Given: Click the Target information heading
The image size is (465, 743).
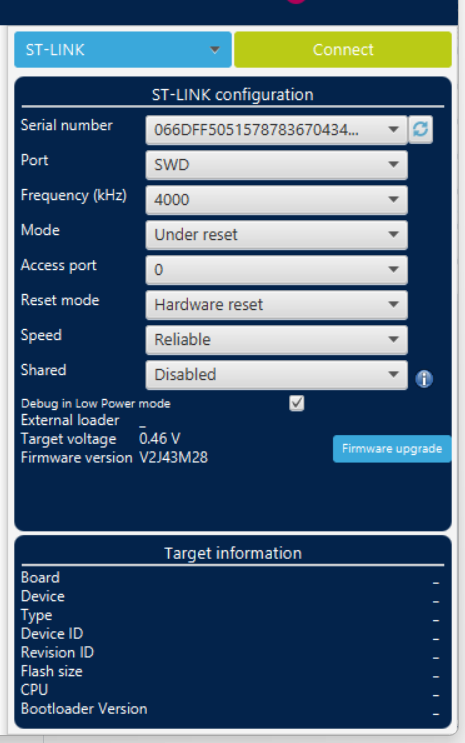Looking at the screenshot, I should (x=233, y=553).
